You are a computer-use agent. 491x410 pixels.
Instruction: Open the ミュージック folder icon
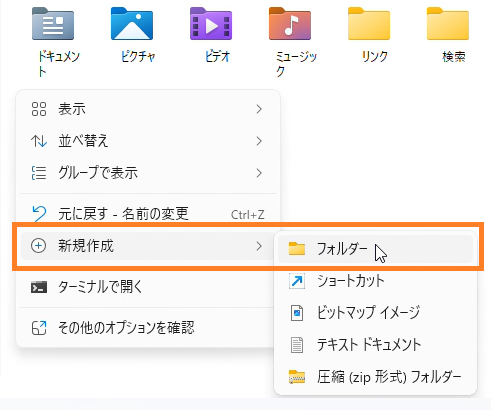click(290, 24)
